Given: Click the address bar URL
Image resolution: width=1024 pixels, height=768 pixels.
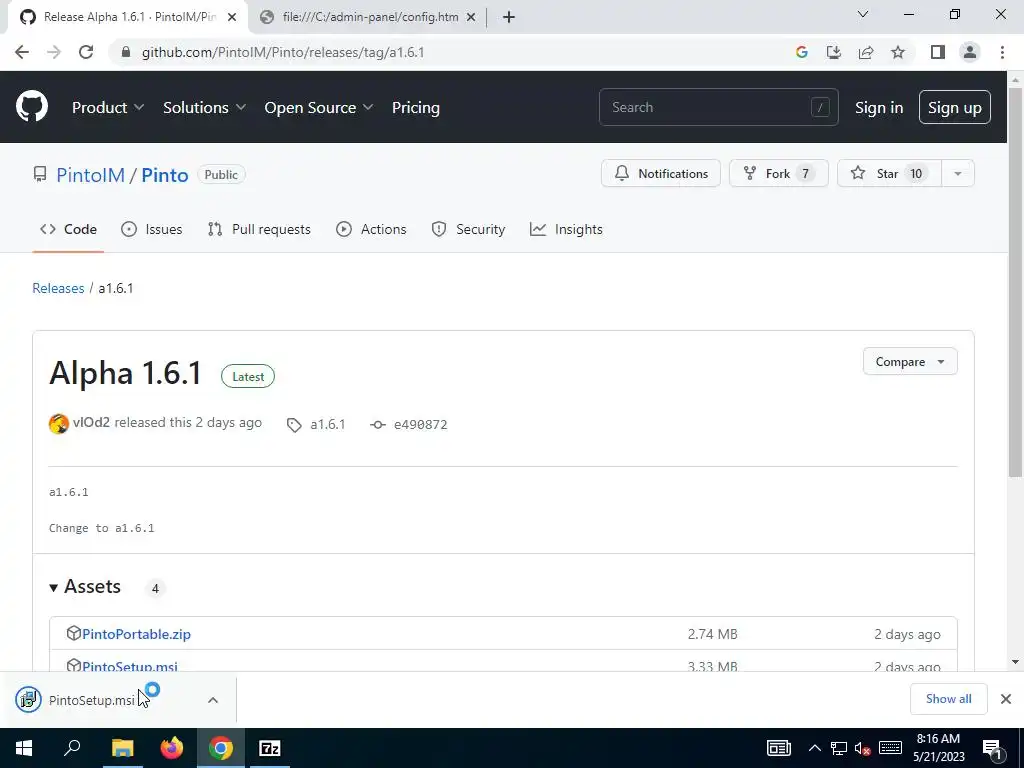Looking at the screenshot, I should [x=283, y=52].
